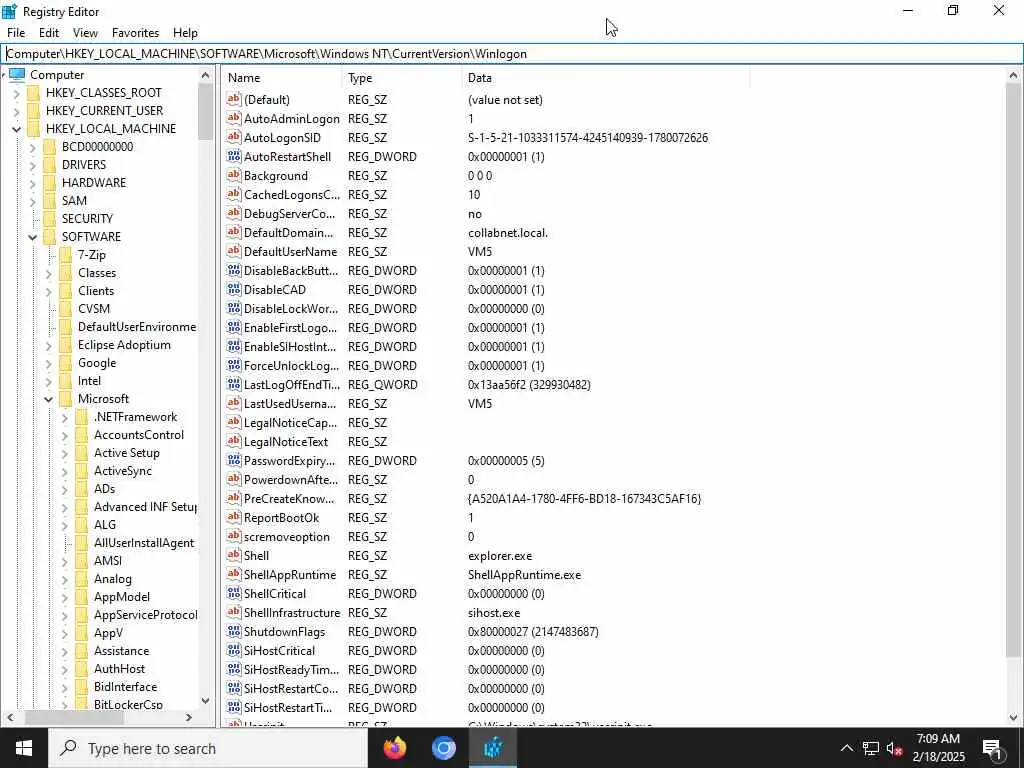
Task: Click the scremoveoption value icon
Action: pos(234,536)
